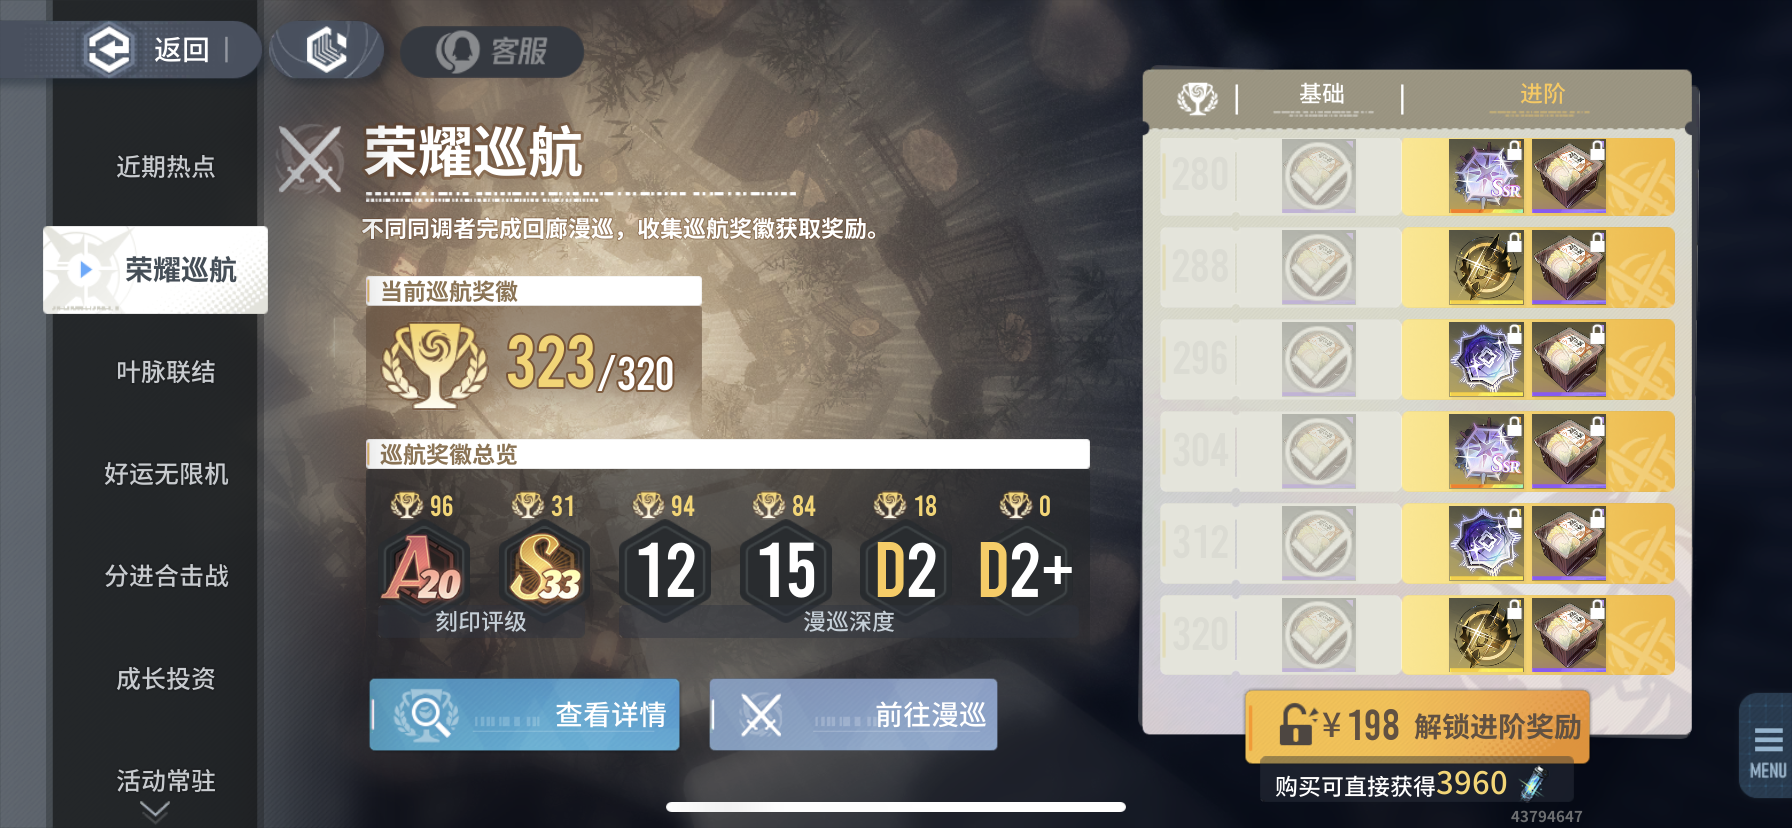The height and width of the screenshot is (828, 1792).
Task: Tap locked gift box in 320 row
Action: (x=1569, y=635)
